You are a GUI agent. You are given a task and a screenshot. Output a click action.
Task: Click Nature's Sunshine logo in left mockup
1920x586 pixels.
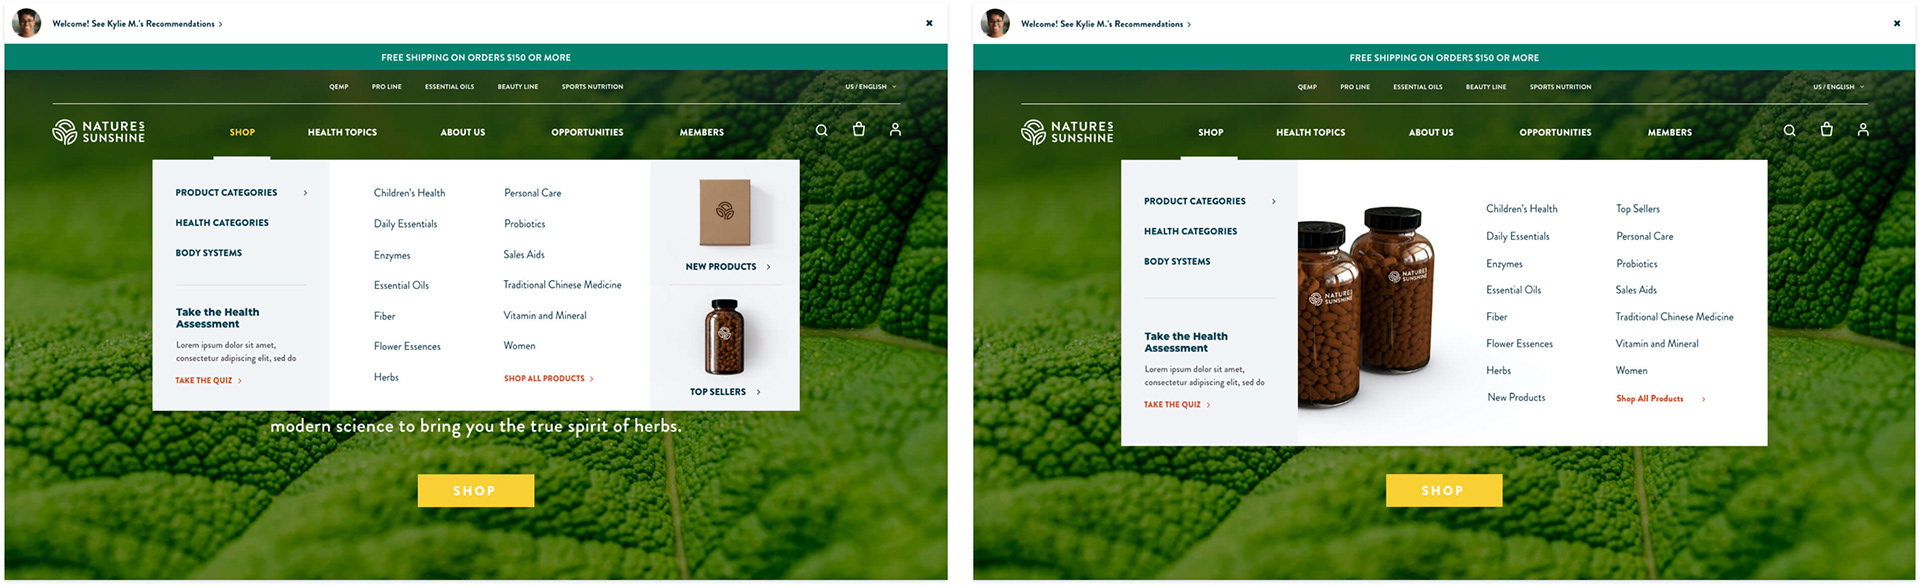99,132
